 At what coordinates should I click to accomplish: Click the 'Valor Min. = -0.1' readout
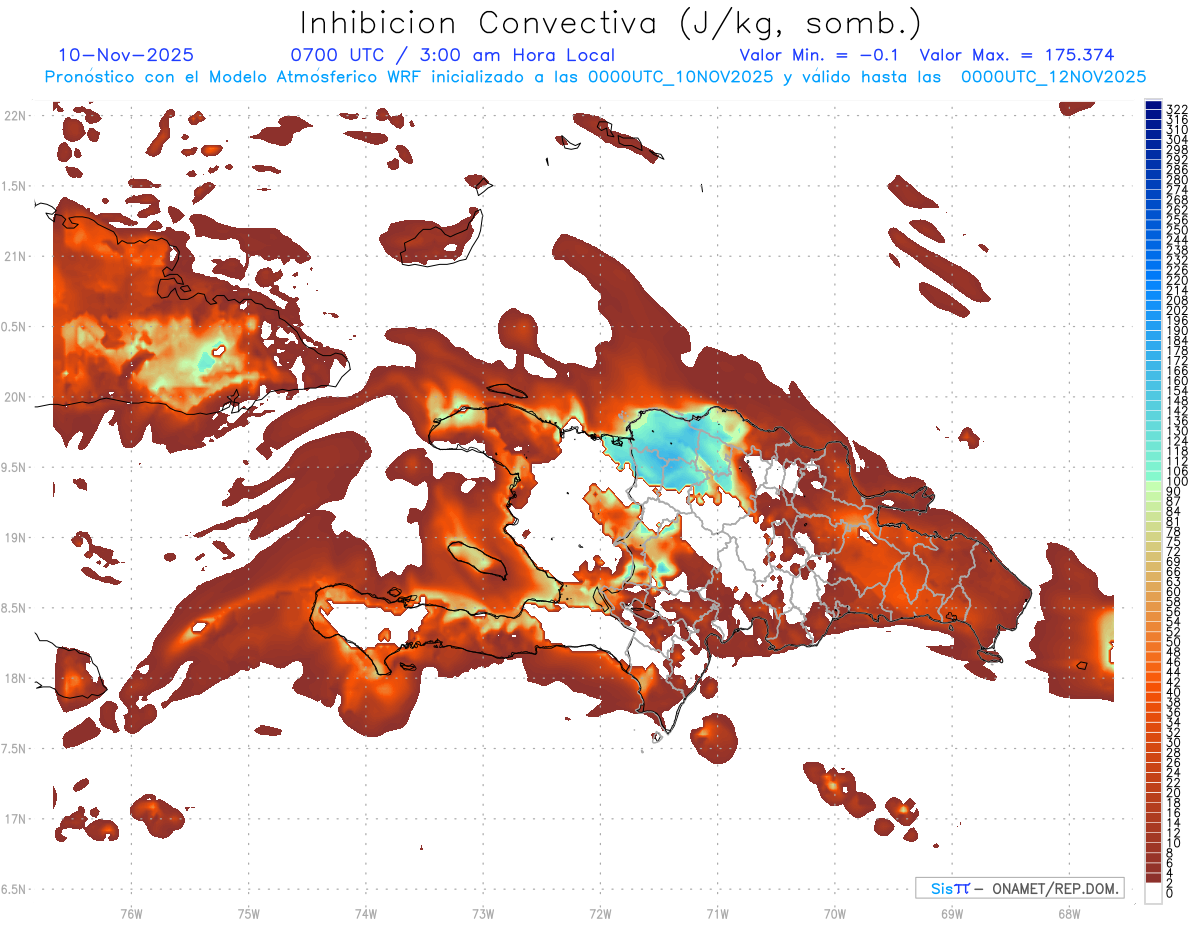821,55
